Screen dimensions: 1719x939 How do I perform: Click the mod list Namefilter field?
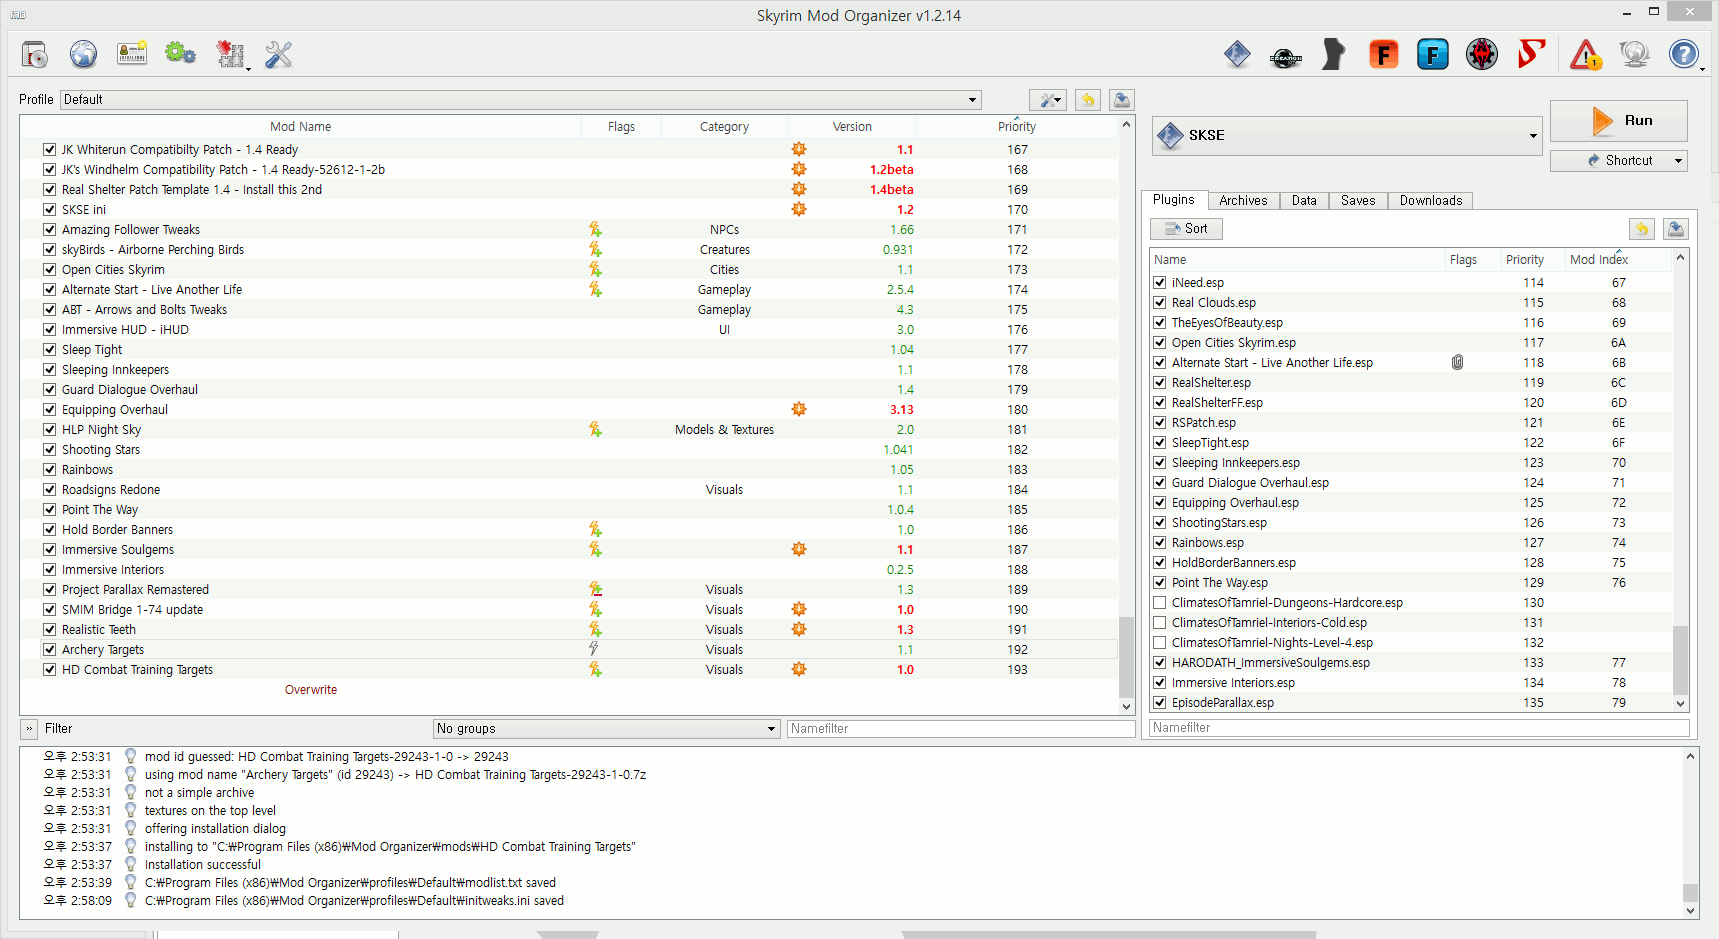(961, 728)
